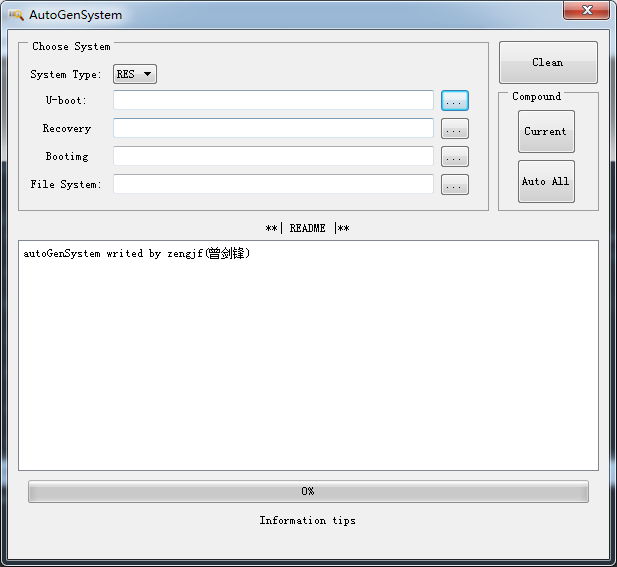Click the Current compound button
Viewport: 617px width, 567px height.
tap(546, 131)
